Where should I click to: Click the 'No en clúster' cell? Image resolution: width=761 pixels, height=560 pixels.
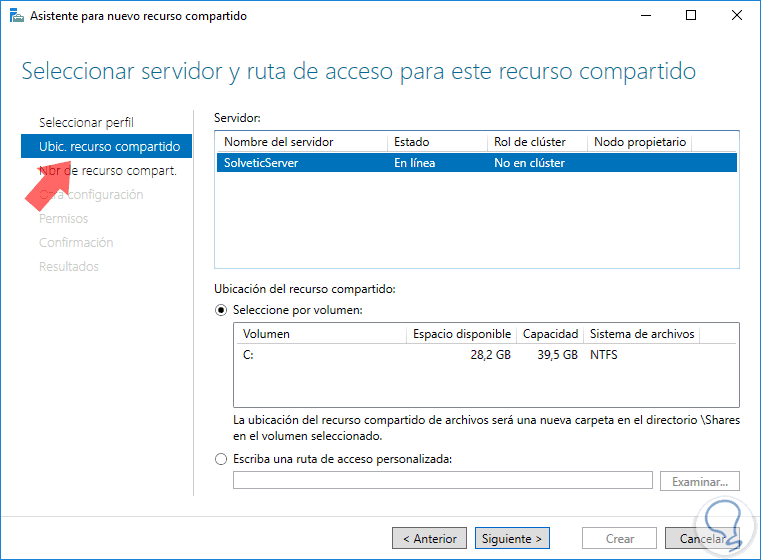529,163
